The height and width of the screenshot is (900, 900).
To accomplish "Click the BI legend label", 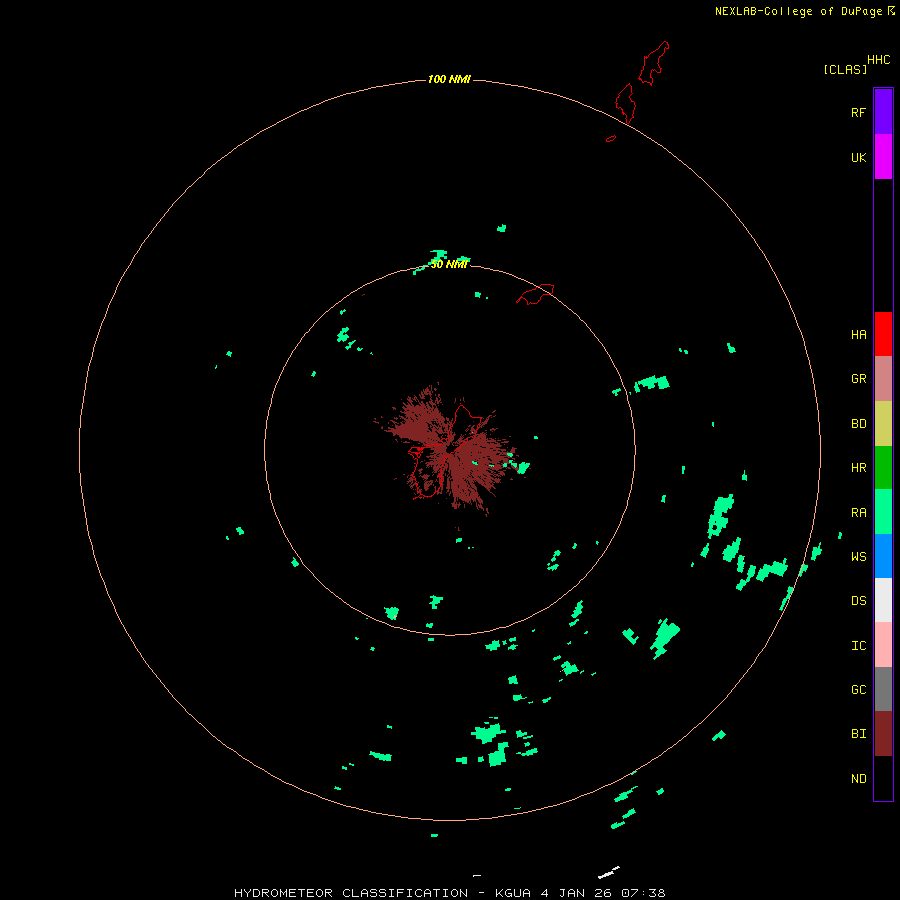I will (x=858, y=734).
